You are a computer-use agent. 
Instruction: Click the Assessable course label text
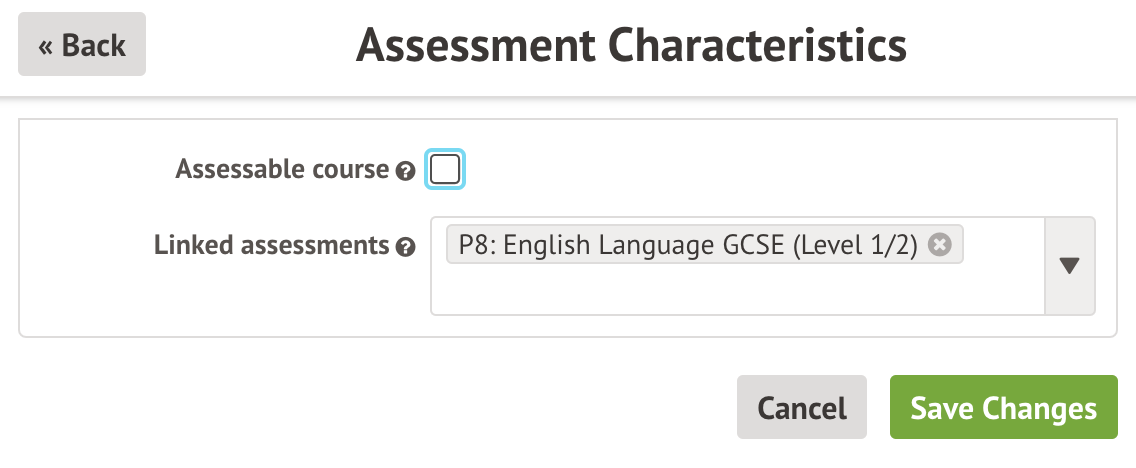coord(281,169)
